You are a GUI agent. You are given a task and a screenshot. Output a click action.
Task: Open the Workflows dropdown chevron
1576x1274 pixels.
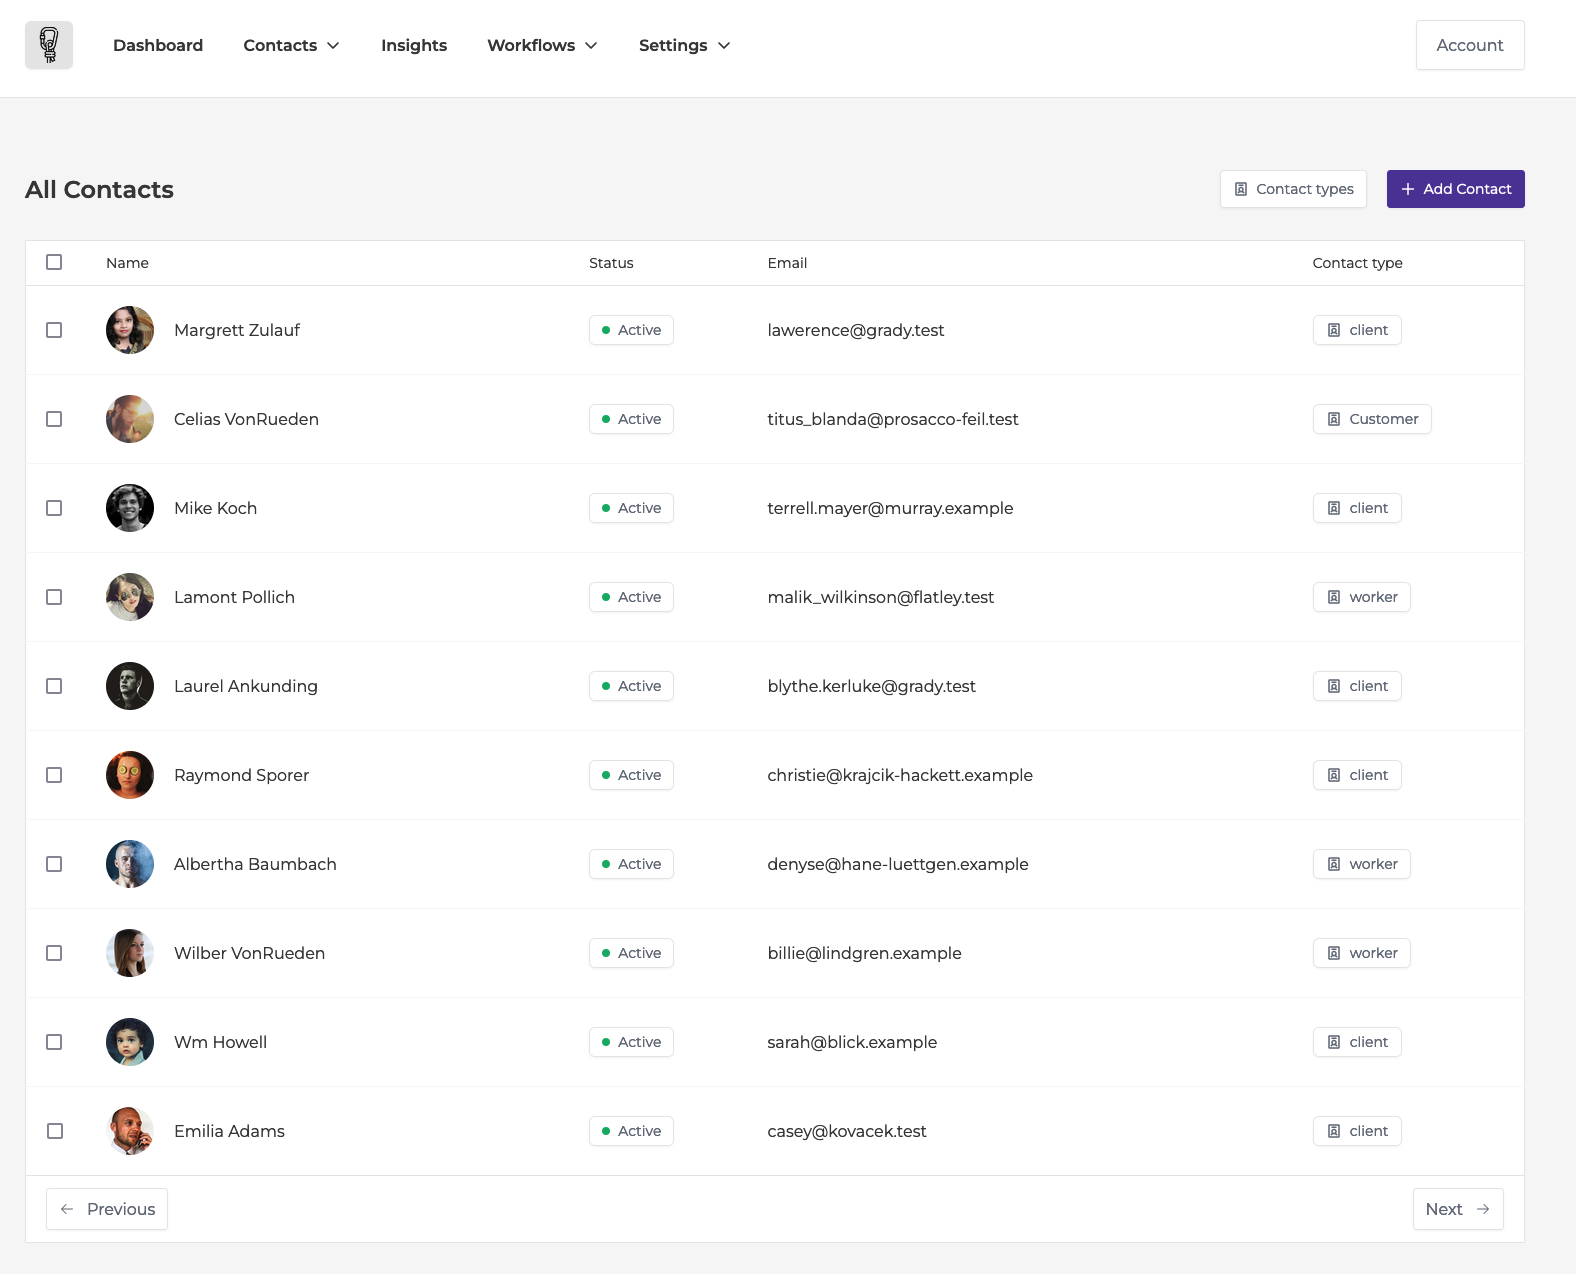click(591, 45)
